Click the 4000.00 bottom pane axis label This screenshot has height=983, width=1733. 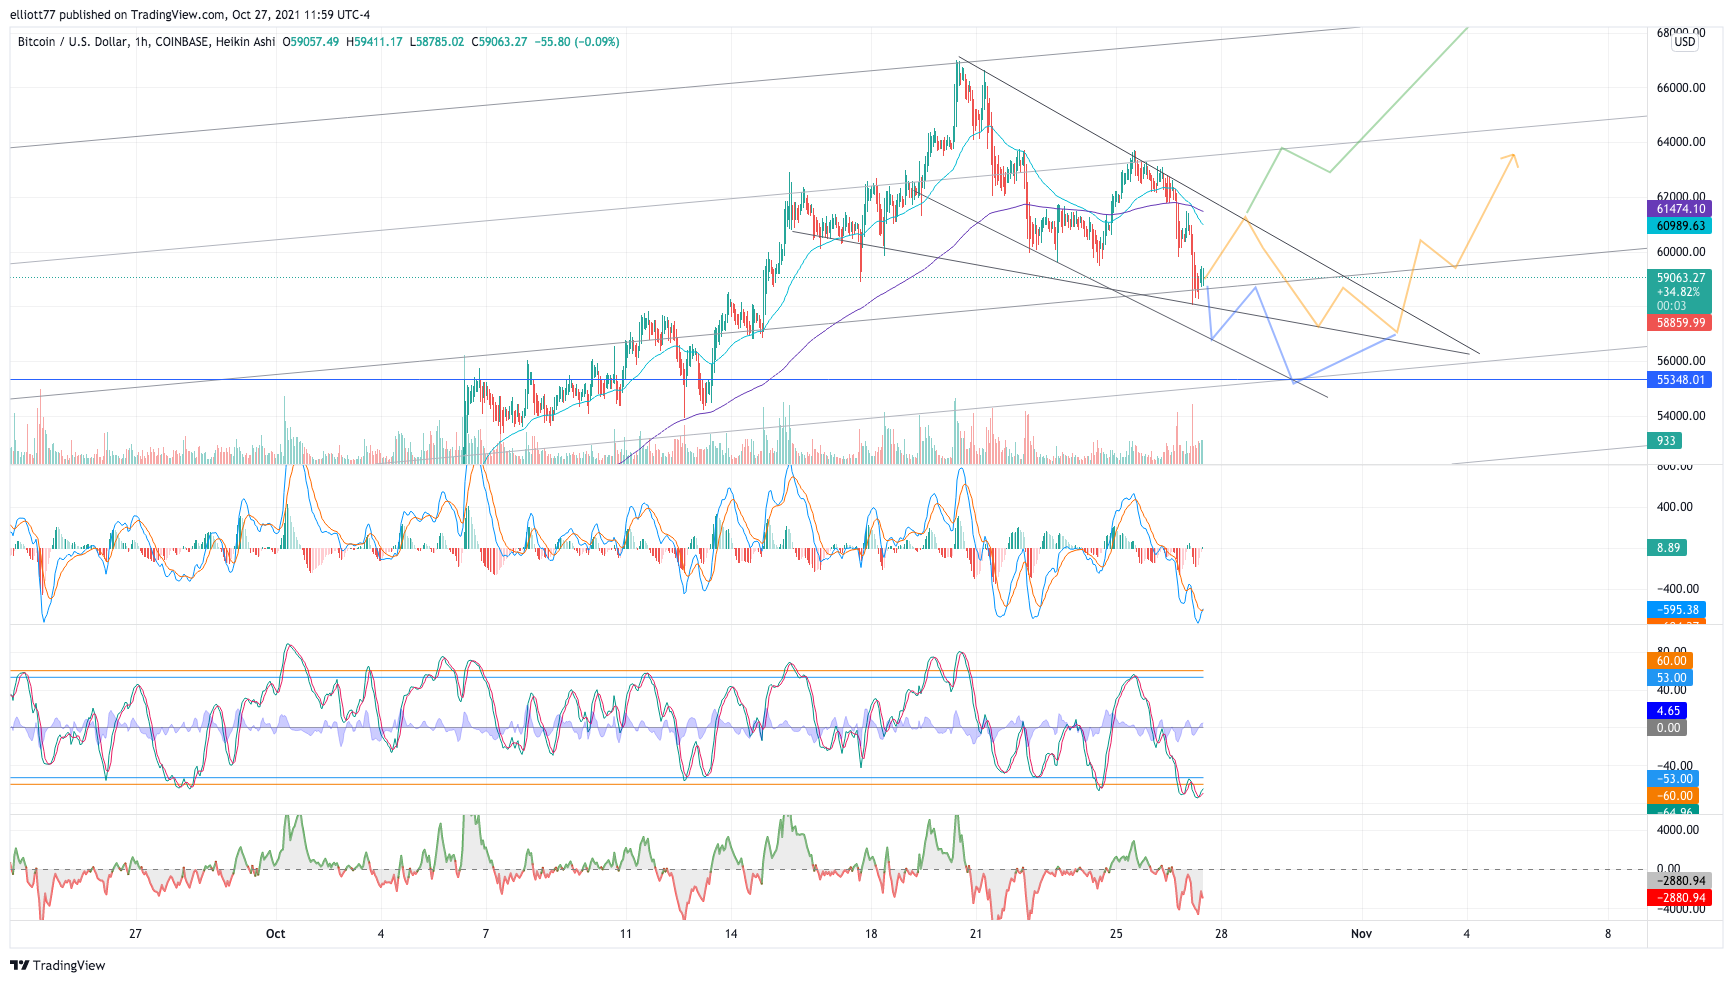point(1678,830)
